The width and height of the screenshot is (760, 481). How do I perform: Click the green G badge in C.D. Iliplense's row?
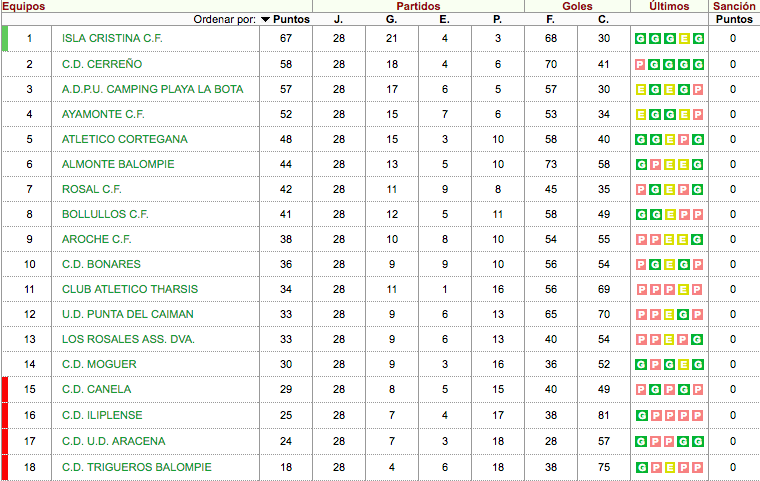(640, 414)
